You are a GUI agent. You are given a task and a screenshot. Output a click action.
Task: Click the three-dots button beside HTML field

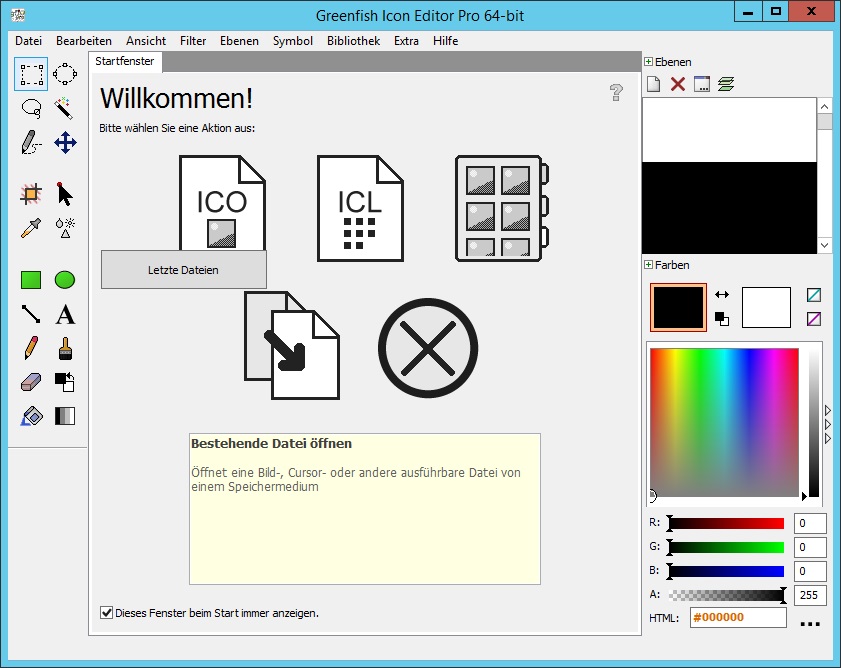point(810,623)
